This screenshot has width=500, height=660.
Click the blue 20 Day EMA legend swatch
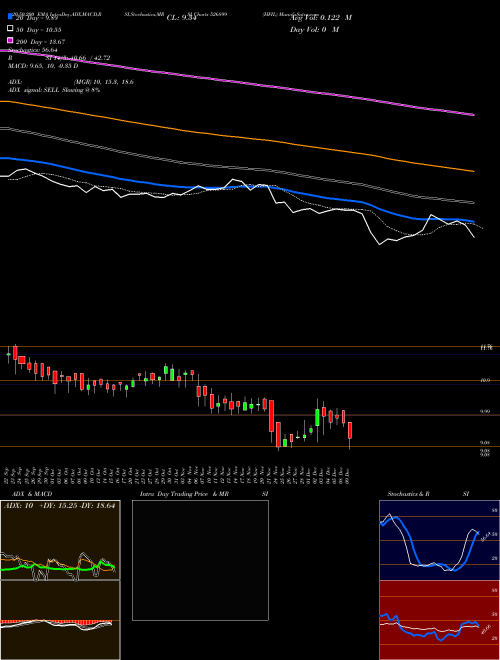(x=10, y=17)
